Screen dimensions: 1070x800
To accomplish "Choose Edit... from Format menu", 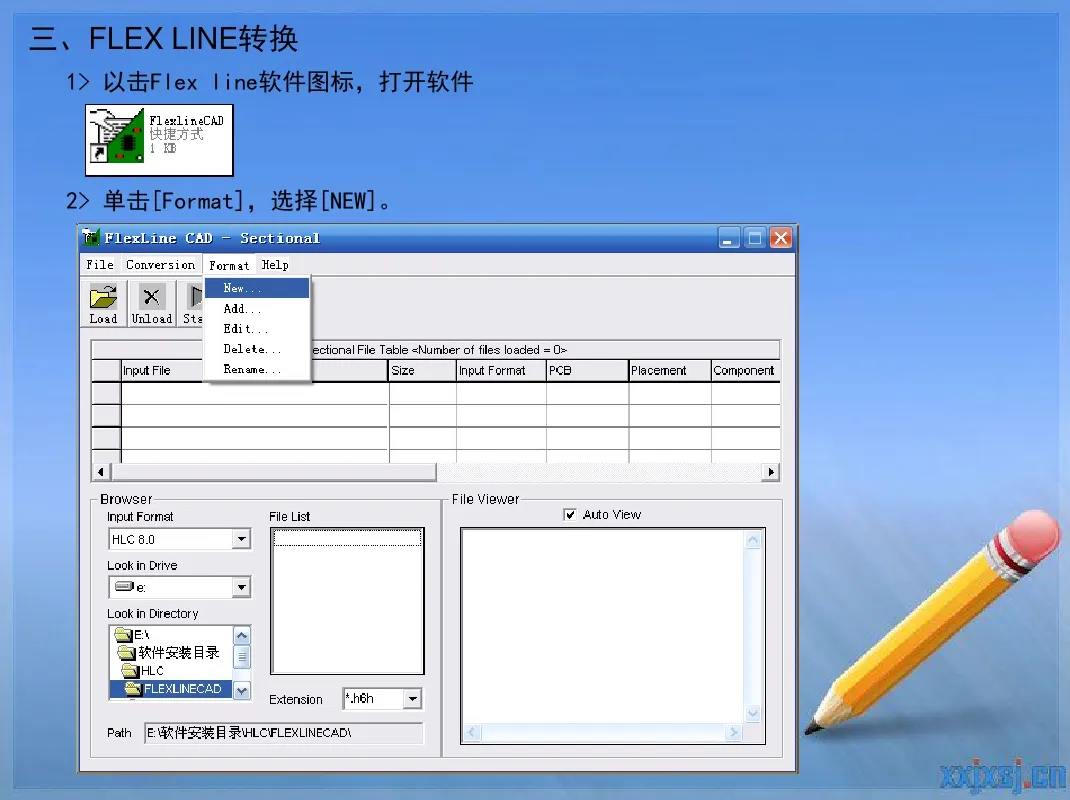I will pyautogui.click(x=257, y=328).
